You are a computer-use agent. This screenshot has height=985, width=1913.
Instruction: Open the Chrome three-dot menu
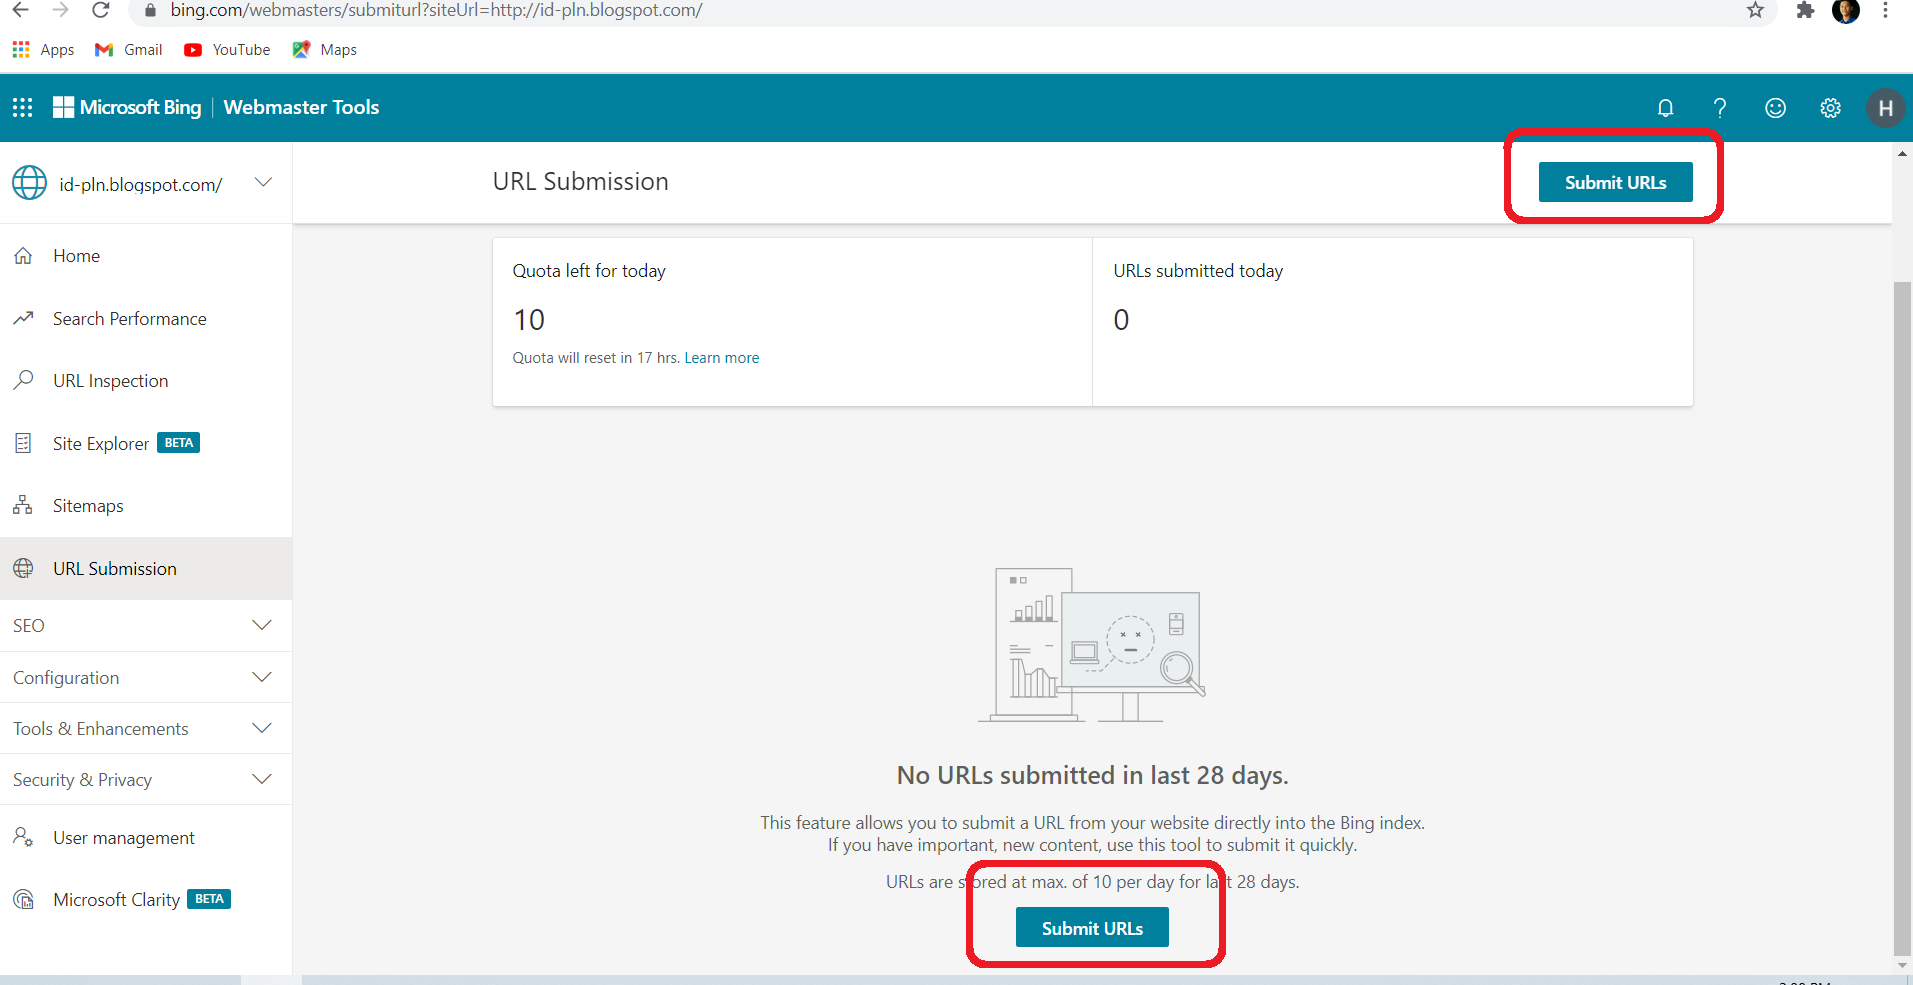click(x=1885, y=10)
